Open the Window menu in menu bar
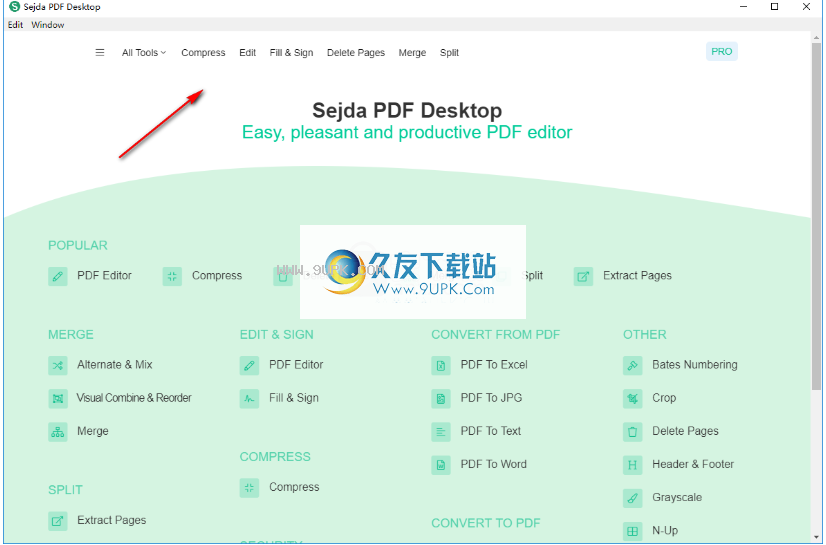This screenshot has height=545, width=826. (48, 25)
